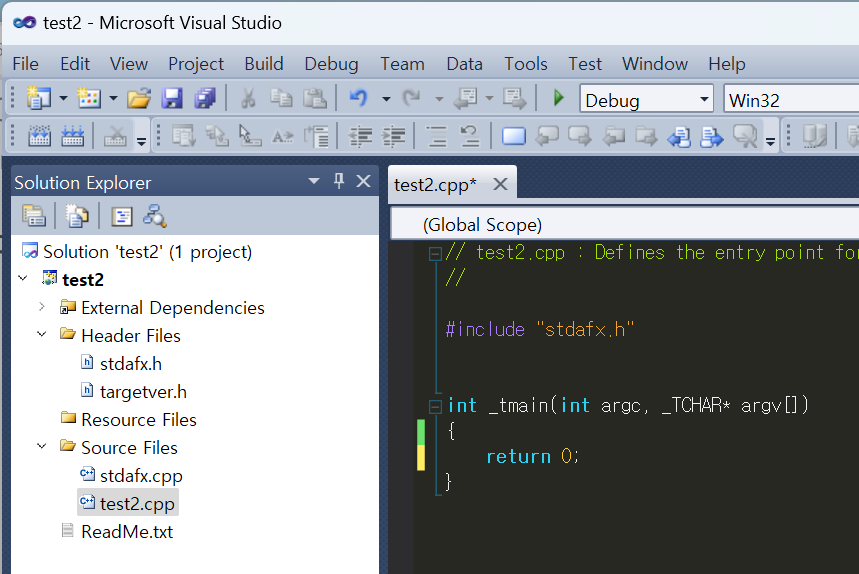Collapse the _tmain function outline block
The image size is (859, 574).
click(x=436, y=406)
